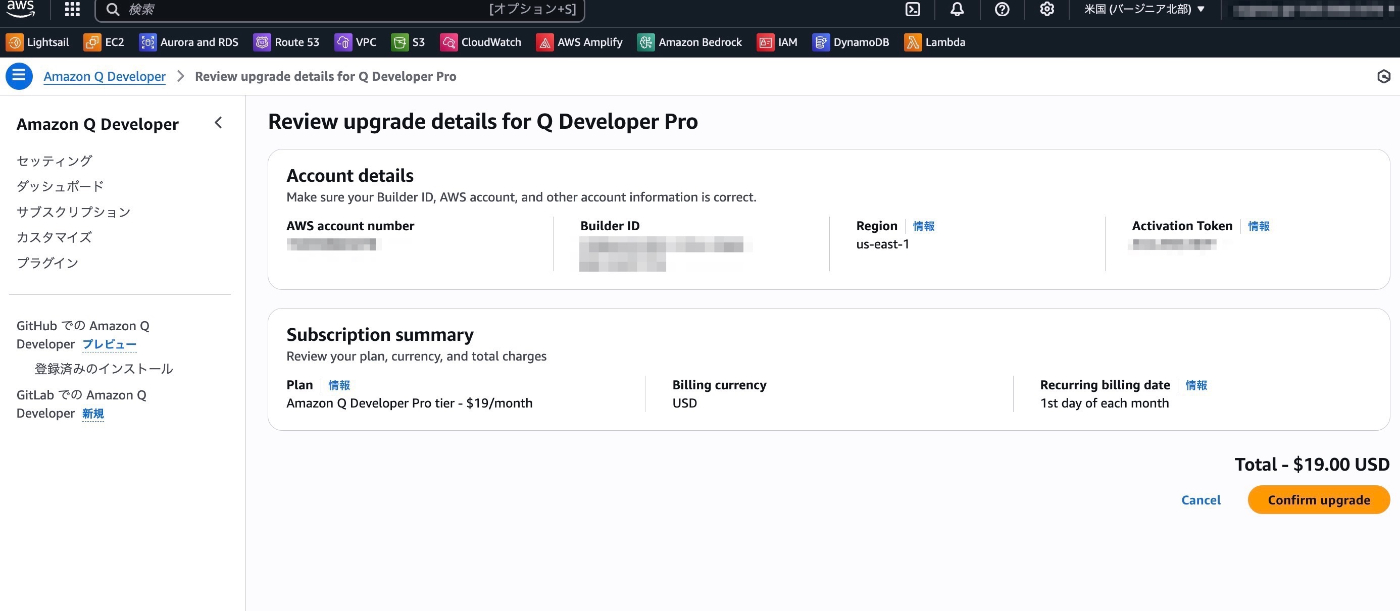1400x611 pixels.
Task: Open GitHub での Amazon Q Developer
Action: (x=83, y=335)
